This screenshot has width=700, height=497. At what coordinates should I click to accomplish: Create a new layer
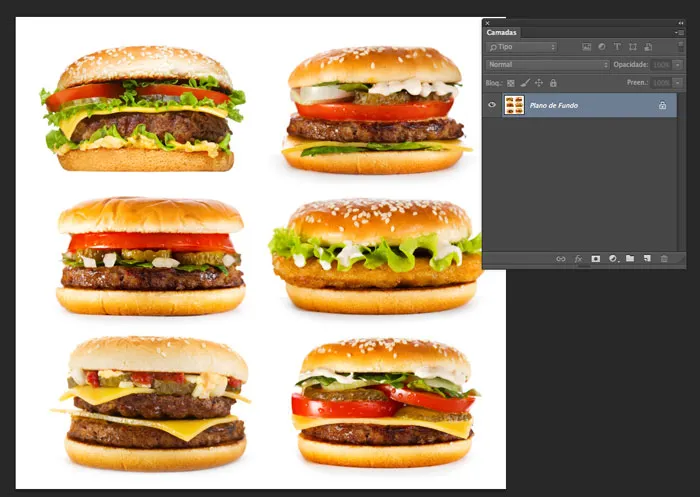[x=647, y=259]
